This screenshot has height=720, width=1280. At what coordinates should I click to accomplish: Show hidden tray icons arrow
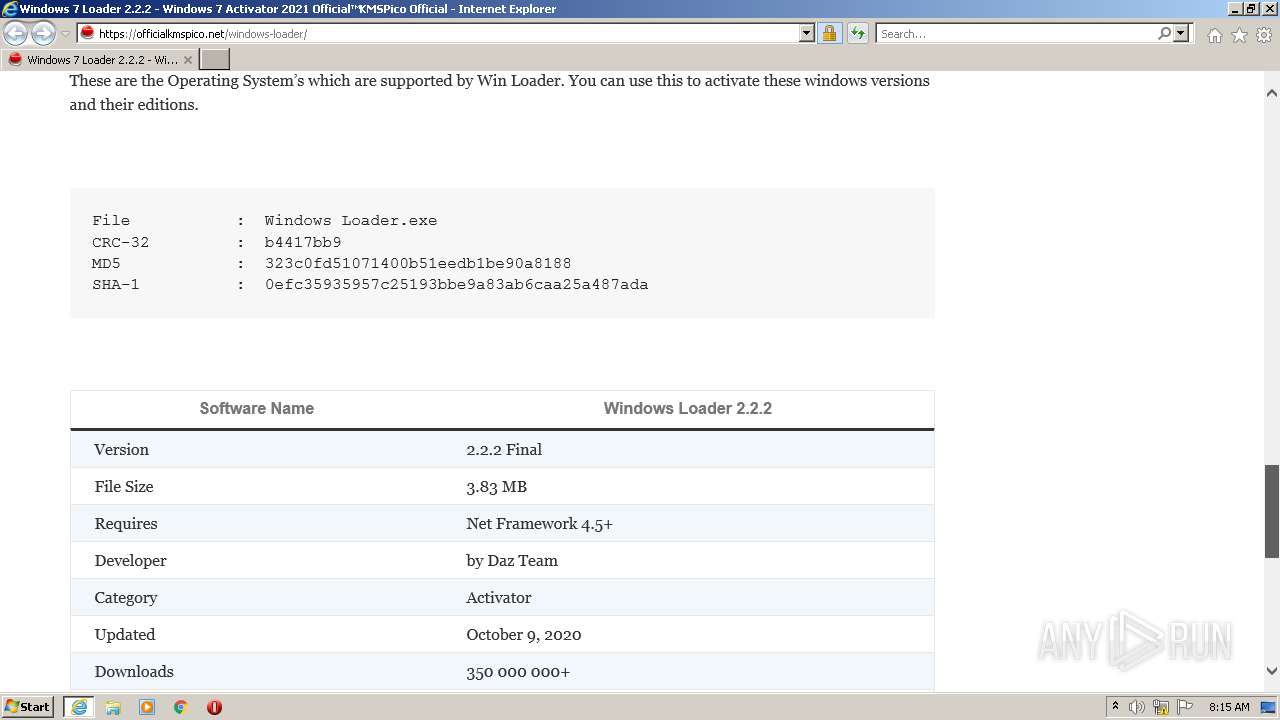tap(1115, 707)
